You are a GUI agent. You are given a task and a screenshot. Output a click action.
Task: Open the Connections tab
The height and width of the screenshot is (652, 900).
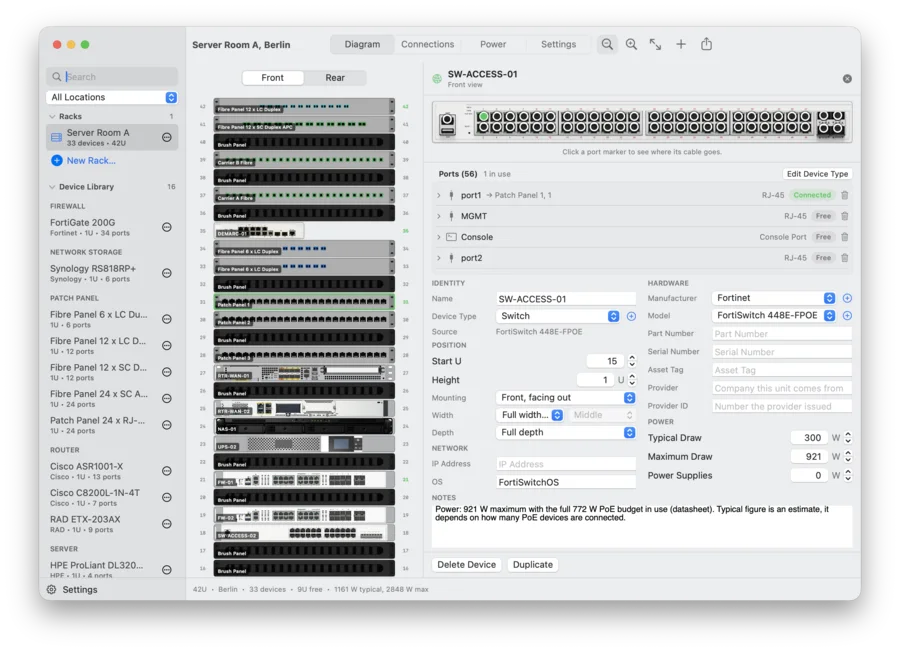click(x=428, y=44)
